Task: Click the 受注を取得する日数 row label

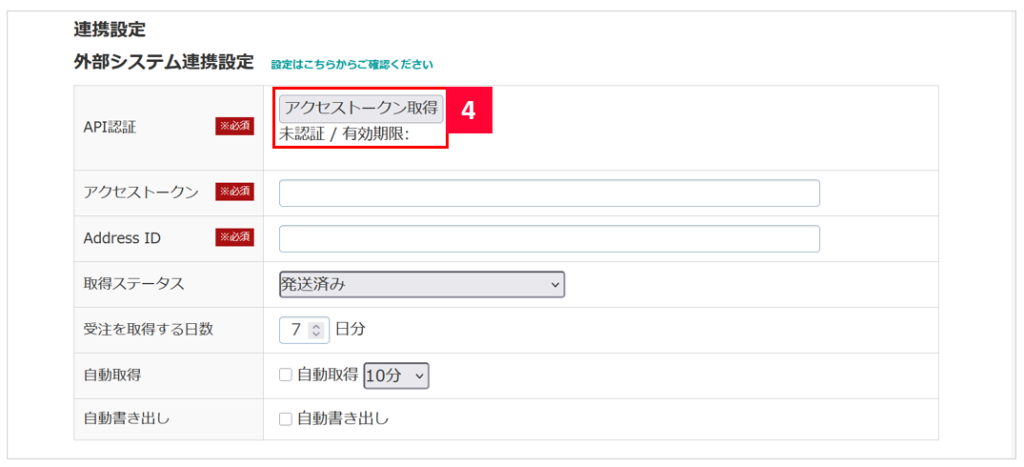Action: pos(148,329)
